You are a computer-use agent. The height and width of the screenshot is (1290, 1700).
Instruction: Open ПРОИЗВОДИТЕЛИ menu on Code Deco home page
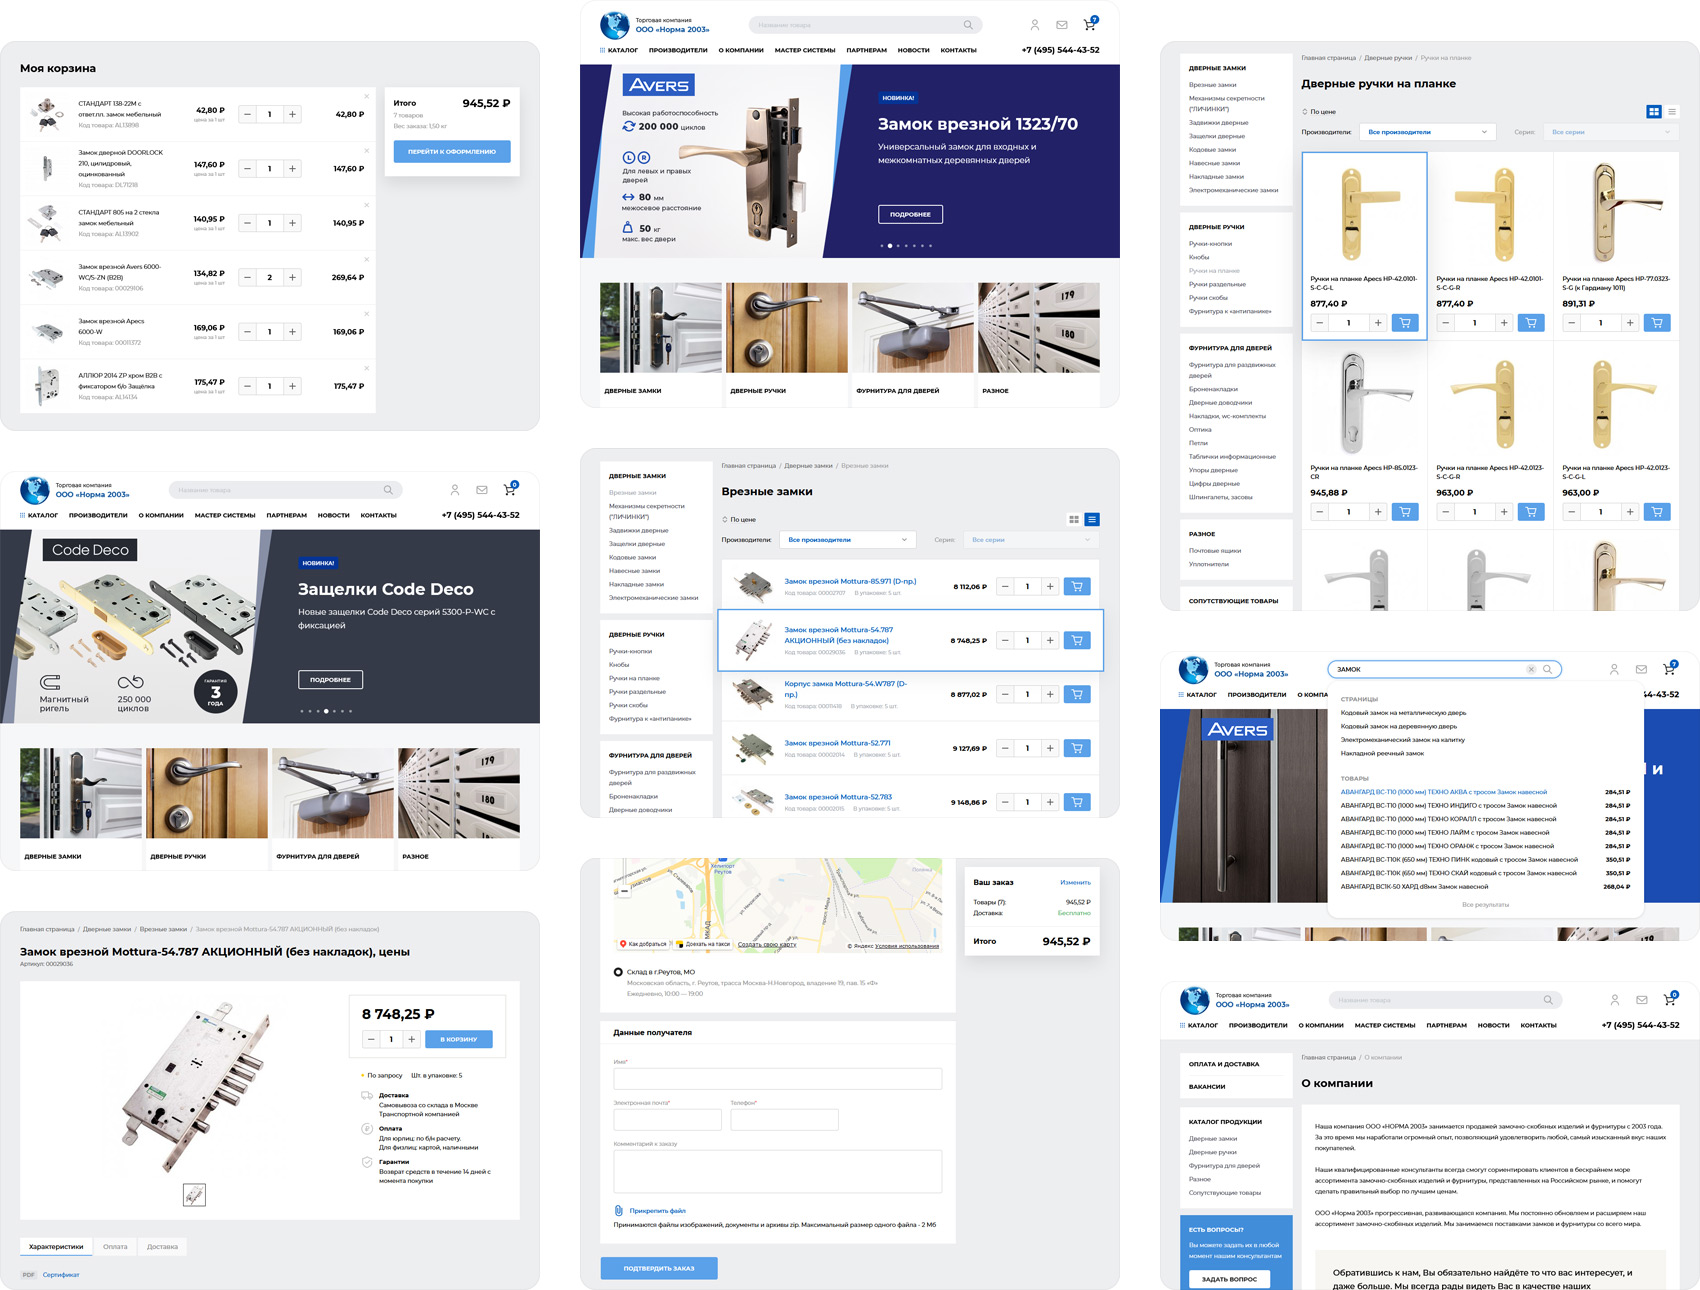pyautogui.click(x=98, y=515)
